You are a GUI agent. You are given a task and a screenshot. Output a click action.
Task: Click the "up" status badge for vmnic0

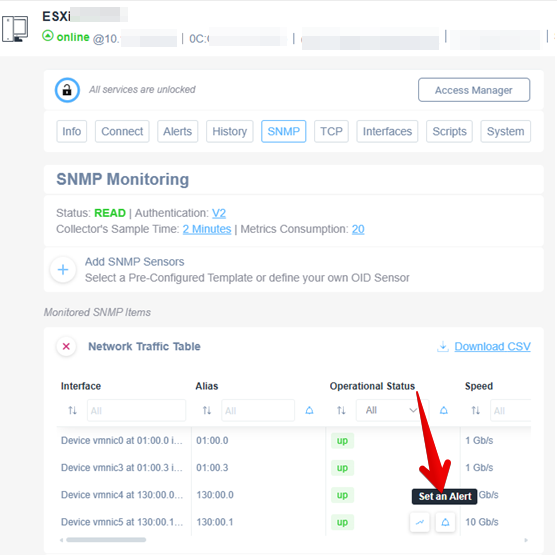pyautogui.click(x=342, y=441)
